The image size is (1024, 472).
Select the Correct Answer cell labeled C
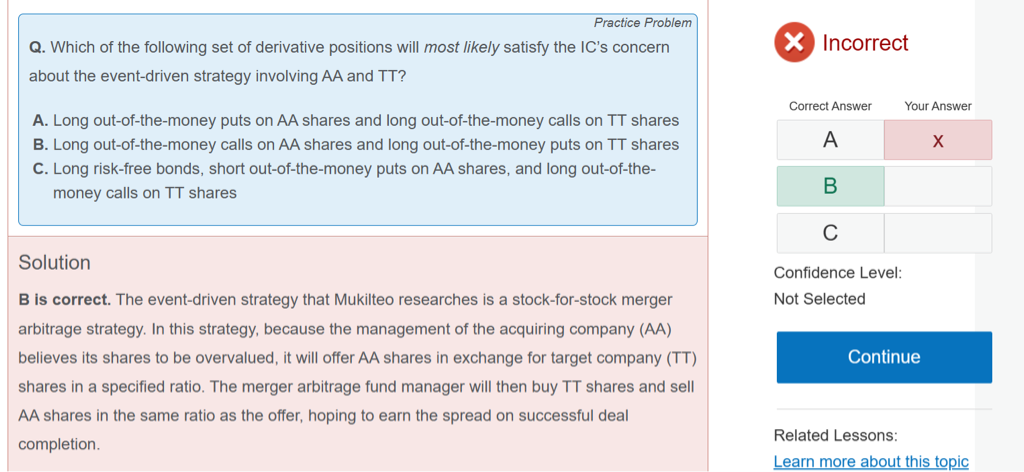[x=830, y=233]
